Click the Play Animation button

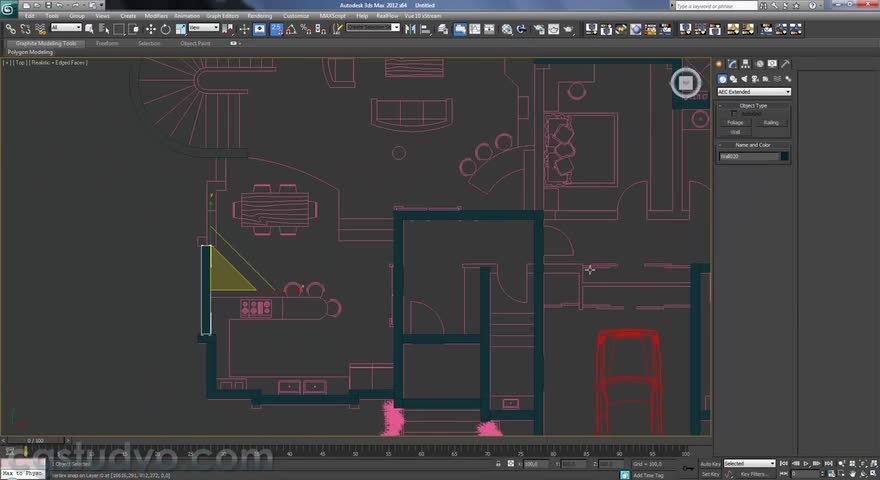tap(806, 464)
